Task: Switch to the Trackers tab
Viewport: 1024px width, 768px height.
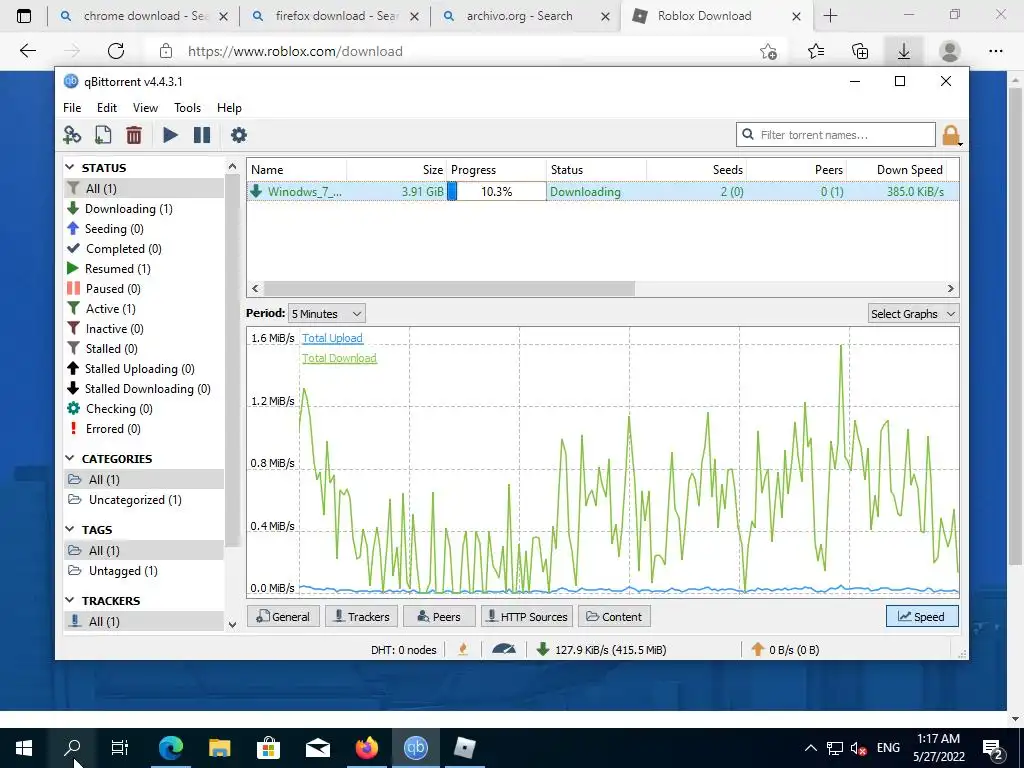Action: point(361,616)
